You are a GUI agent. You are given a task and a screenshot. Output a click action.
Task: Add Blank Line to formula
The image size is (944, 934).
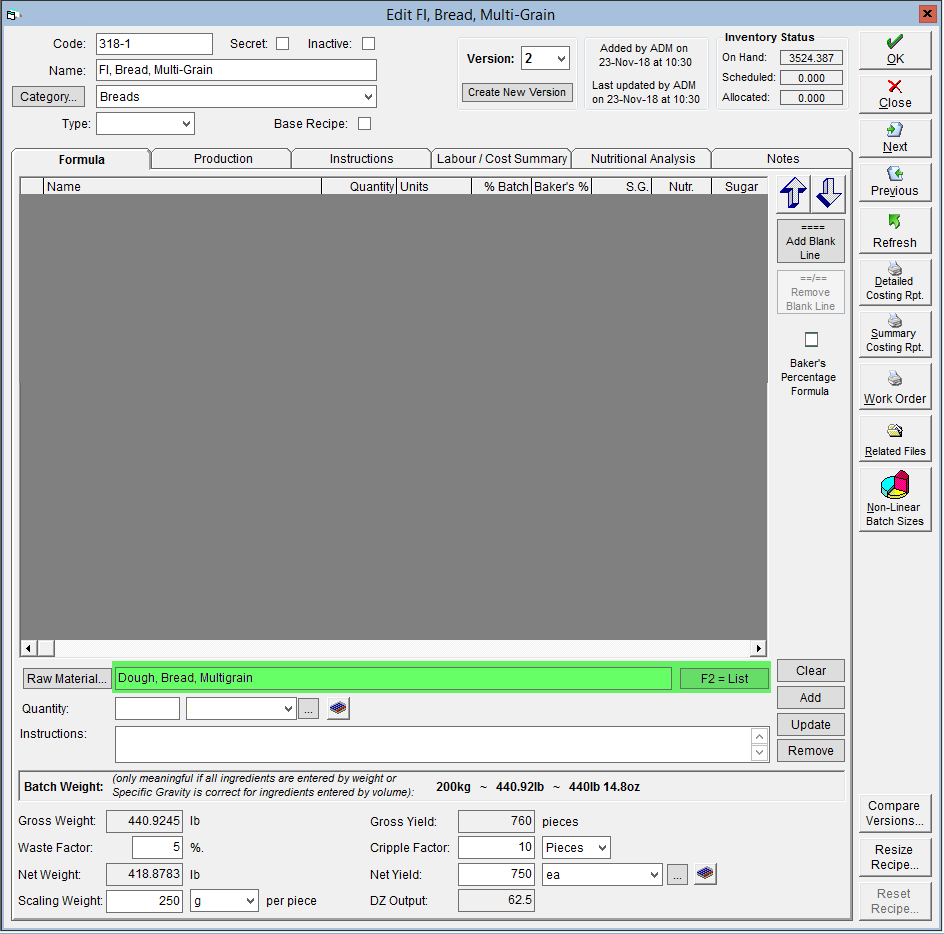point(810,241)
